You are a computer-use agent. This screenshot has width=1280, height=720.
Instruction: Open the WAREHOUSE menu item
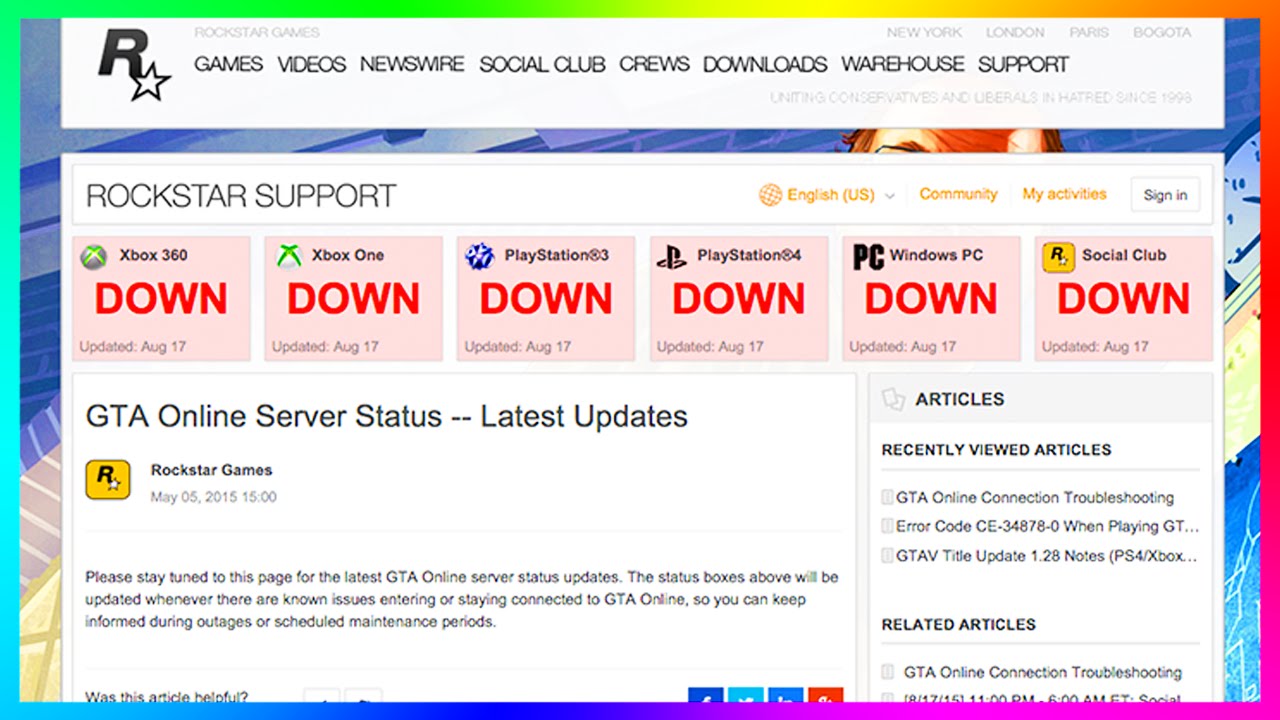pyautogui.click(x=903, y=64)
